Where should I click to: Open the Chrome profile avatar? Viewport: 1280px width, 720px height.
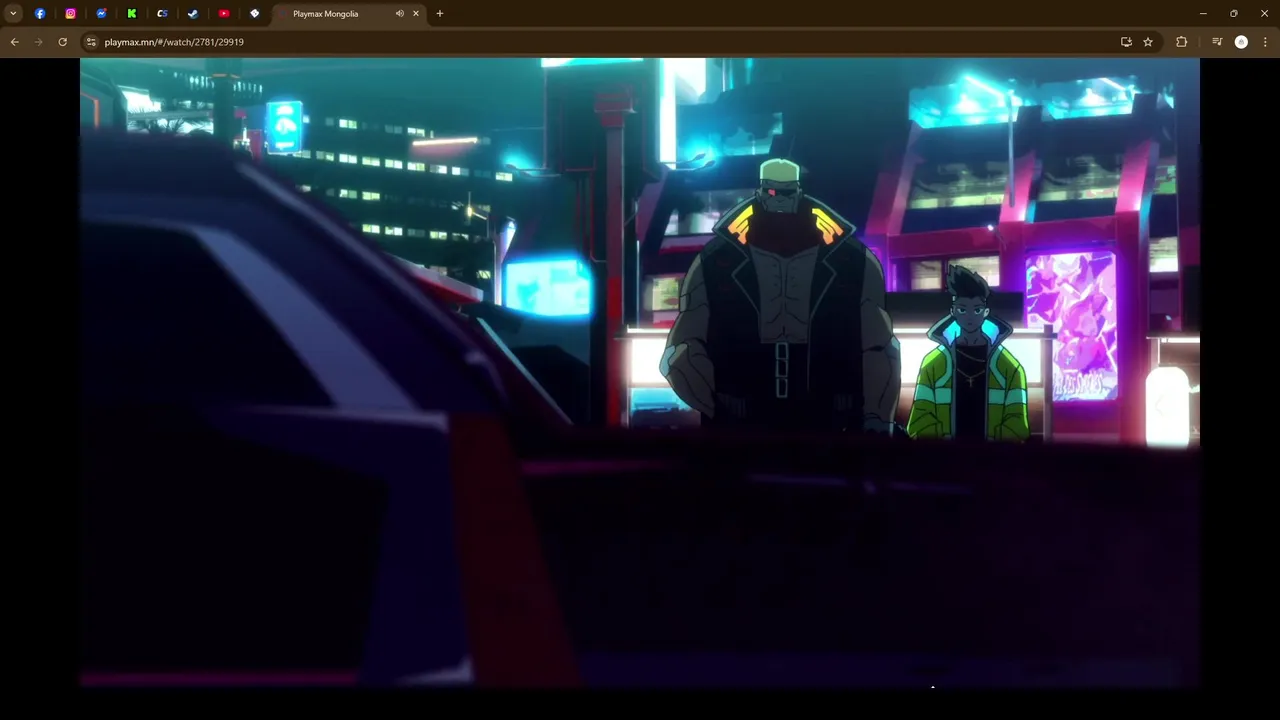[x=1241, y=42]
